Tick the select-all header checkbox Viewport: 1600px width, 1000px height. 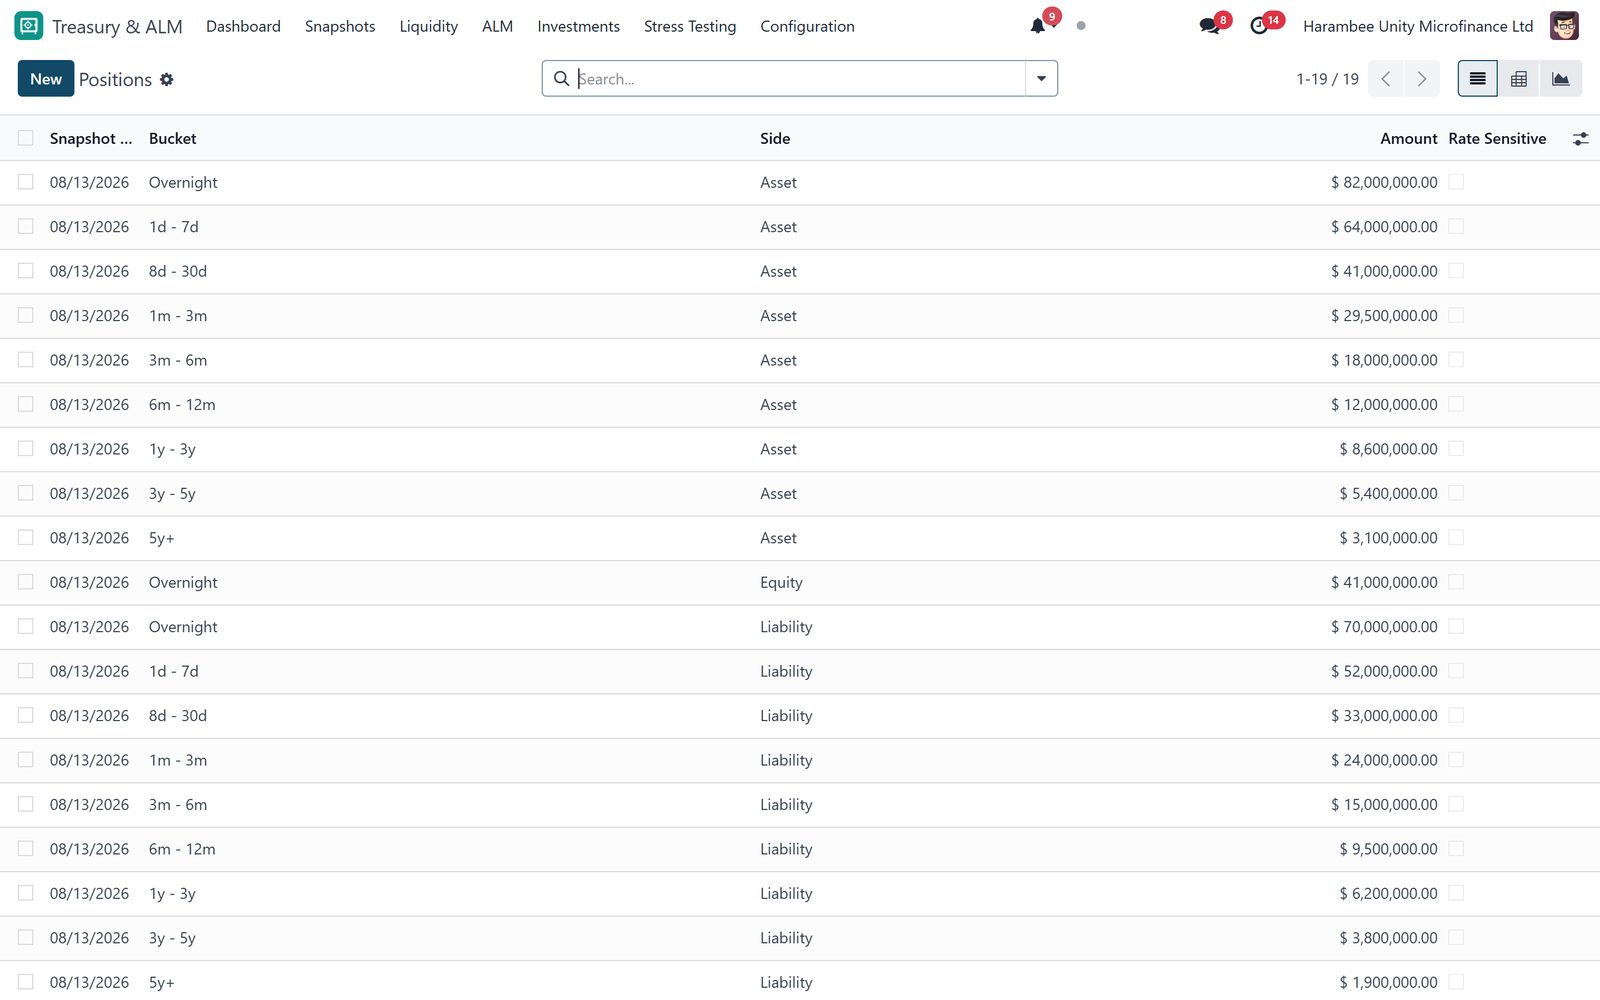26,138
